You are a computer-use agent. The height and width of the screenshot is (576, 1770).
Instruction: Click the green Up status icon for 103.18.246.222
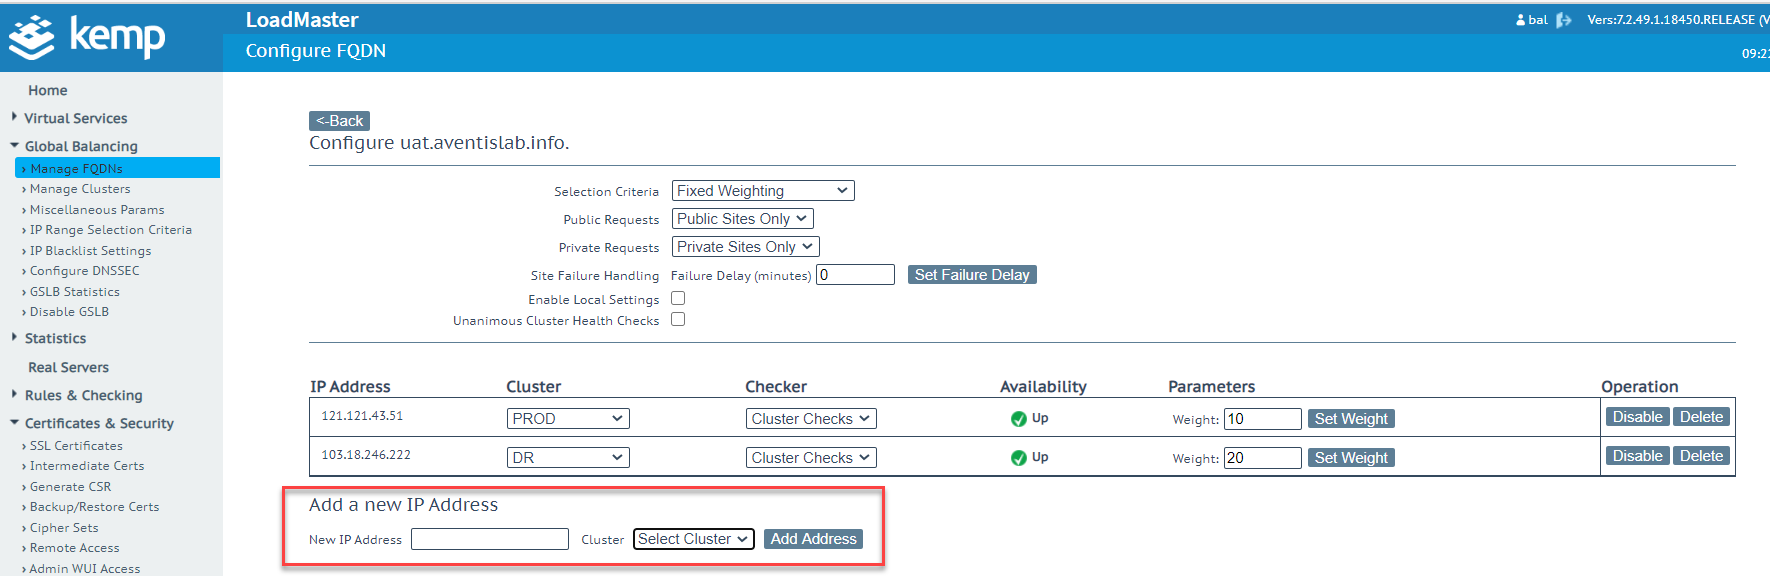[1018, 458]
